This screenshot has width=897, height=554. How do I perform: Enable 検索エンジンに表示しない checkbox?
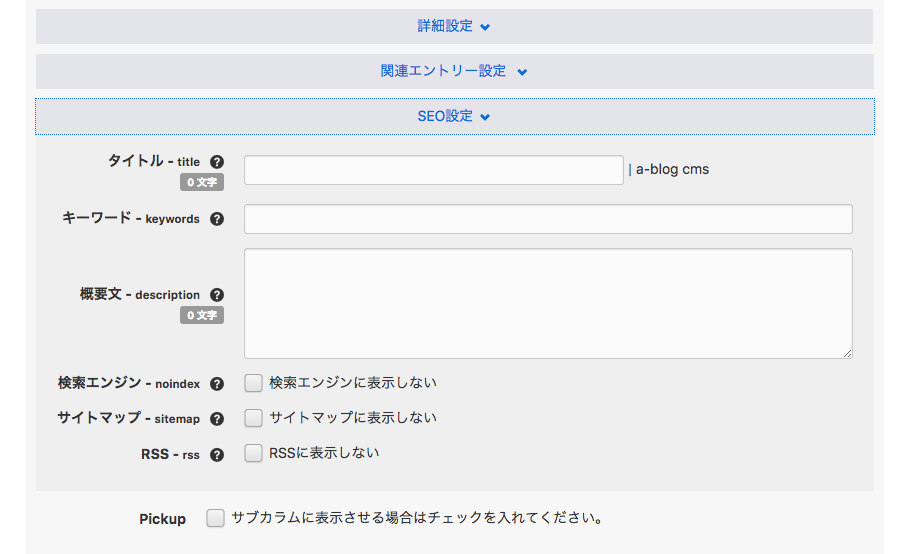click(254, 383)
